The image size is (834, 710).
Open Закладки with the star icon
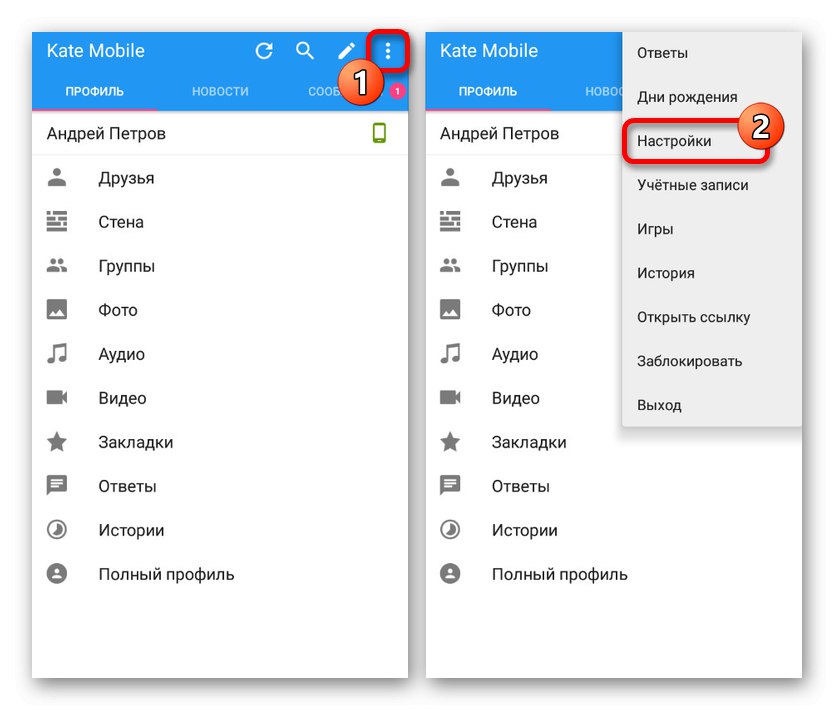click(220, 442)
